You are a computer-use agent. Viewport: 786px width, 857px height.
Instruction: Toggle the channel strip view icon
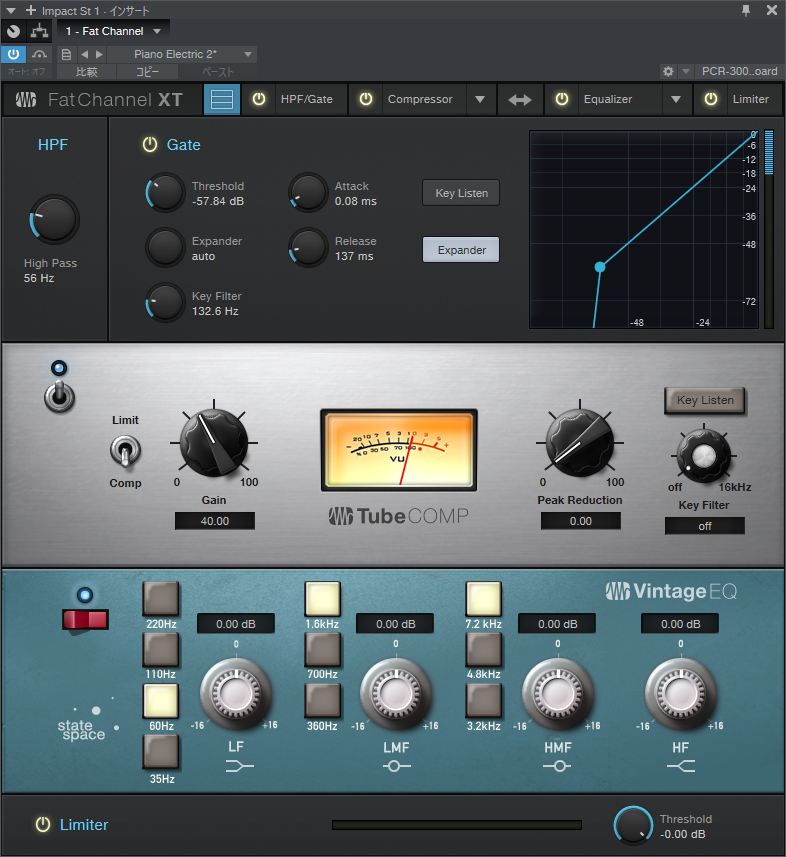pos(222,99)
